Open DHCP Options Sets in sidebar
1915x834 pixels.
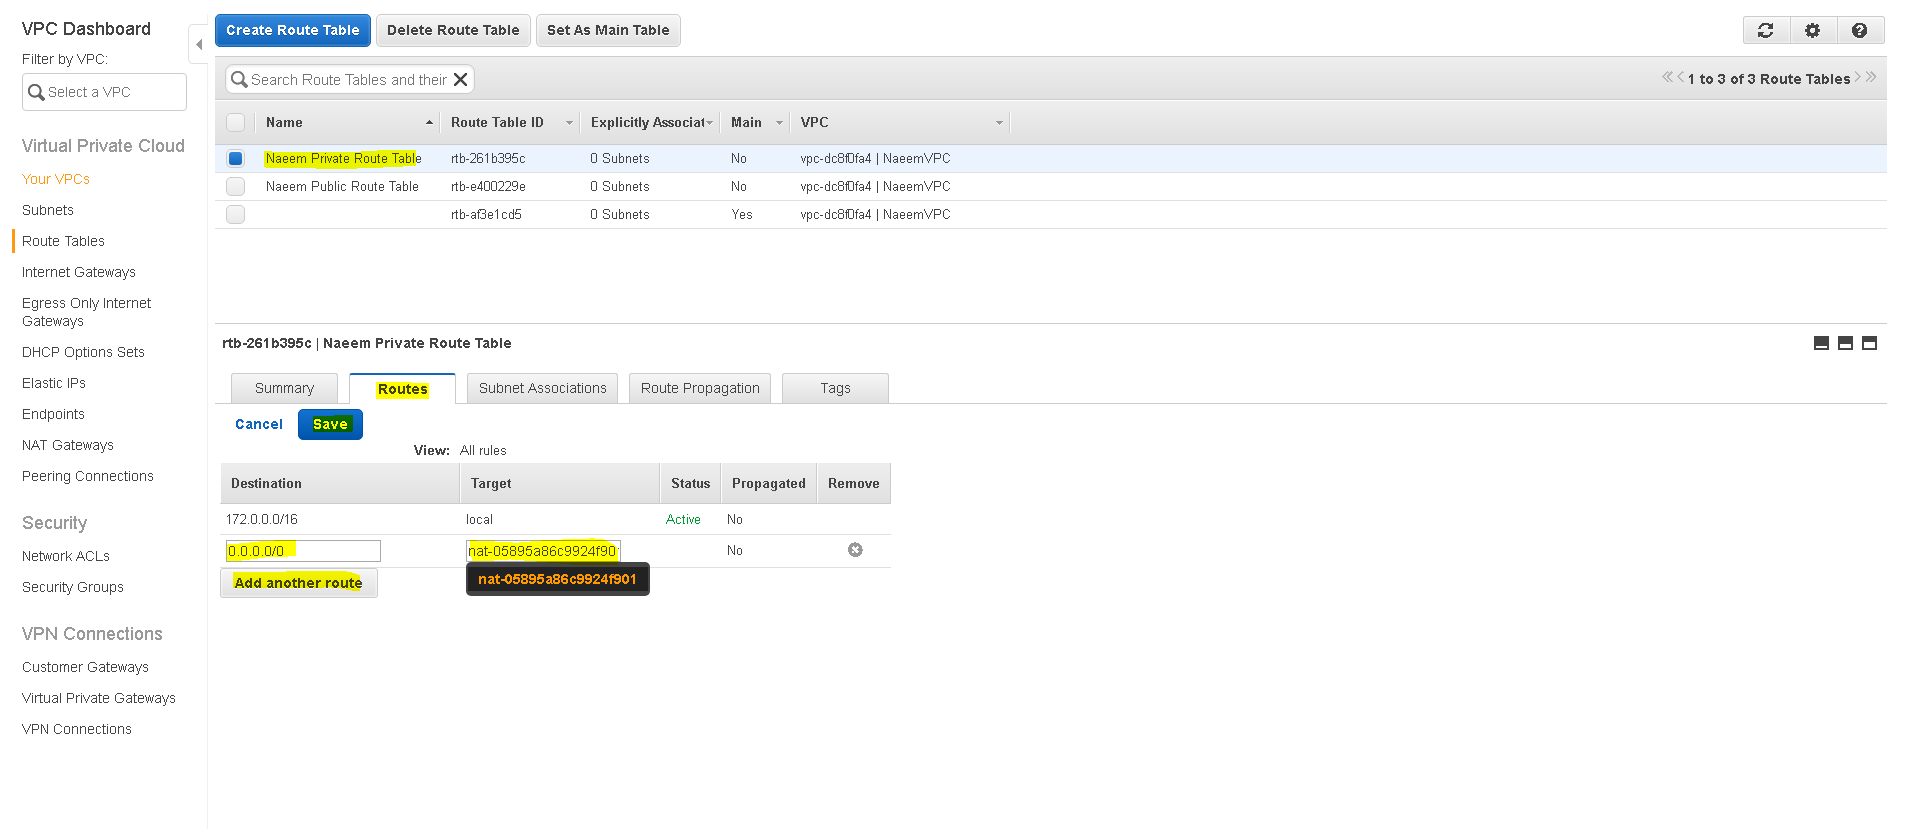[83, 352]
